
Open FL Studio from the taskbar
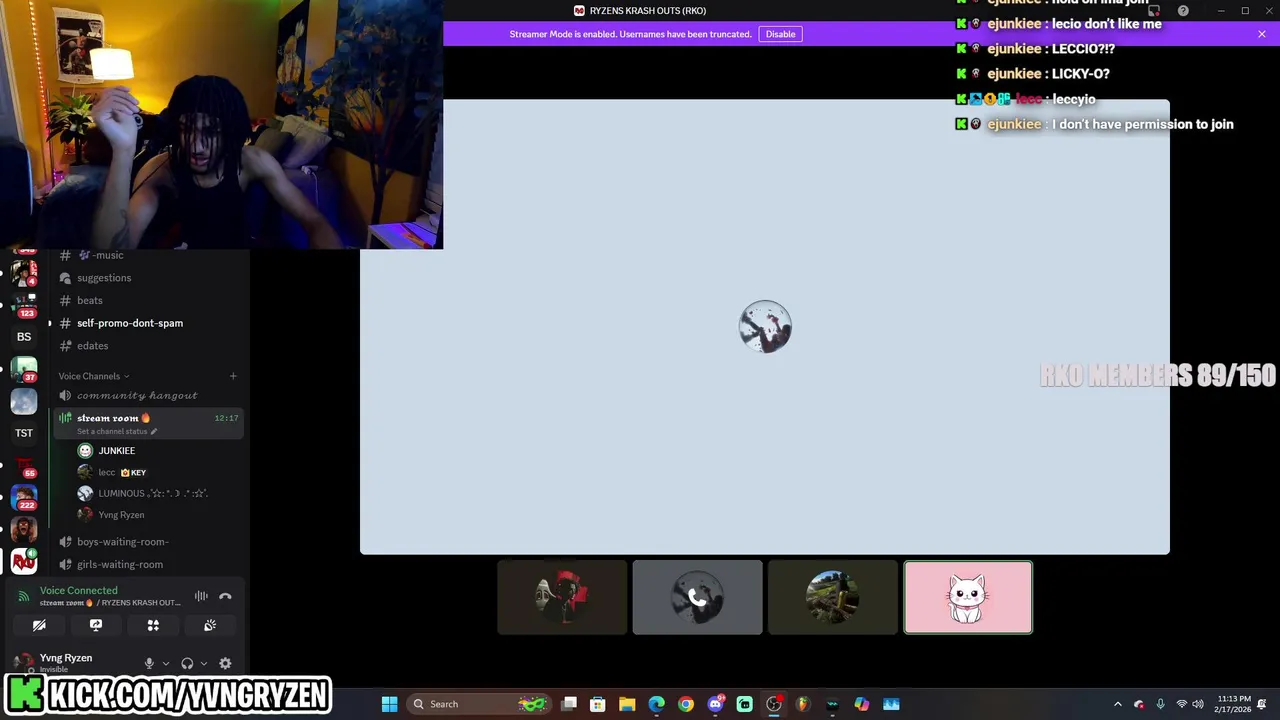(803, 704)
